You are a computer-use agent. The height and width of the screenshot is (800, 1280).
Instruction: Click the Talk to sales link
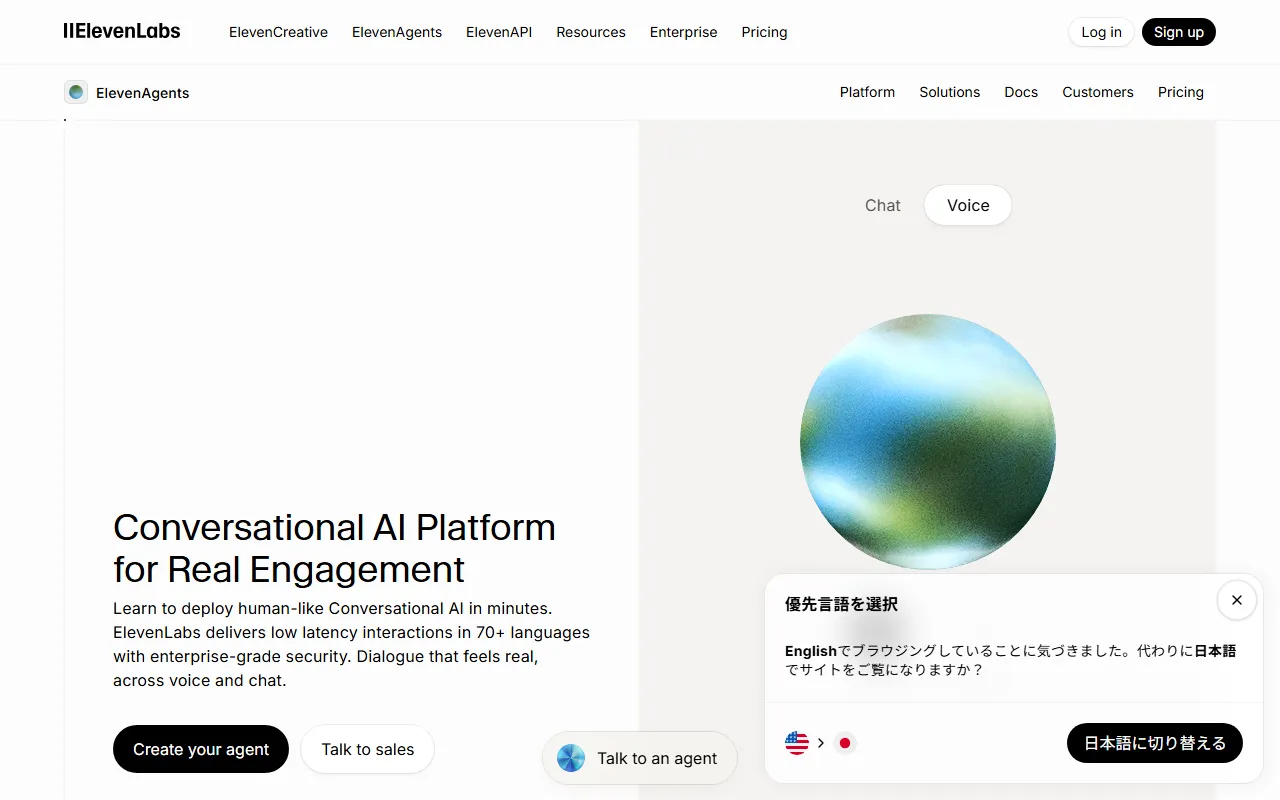[367, 749]
